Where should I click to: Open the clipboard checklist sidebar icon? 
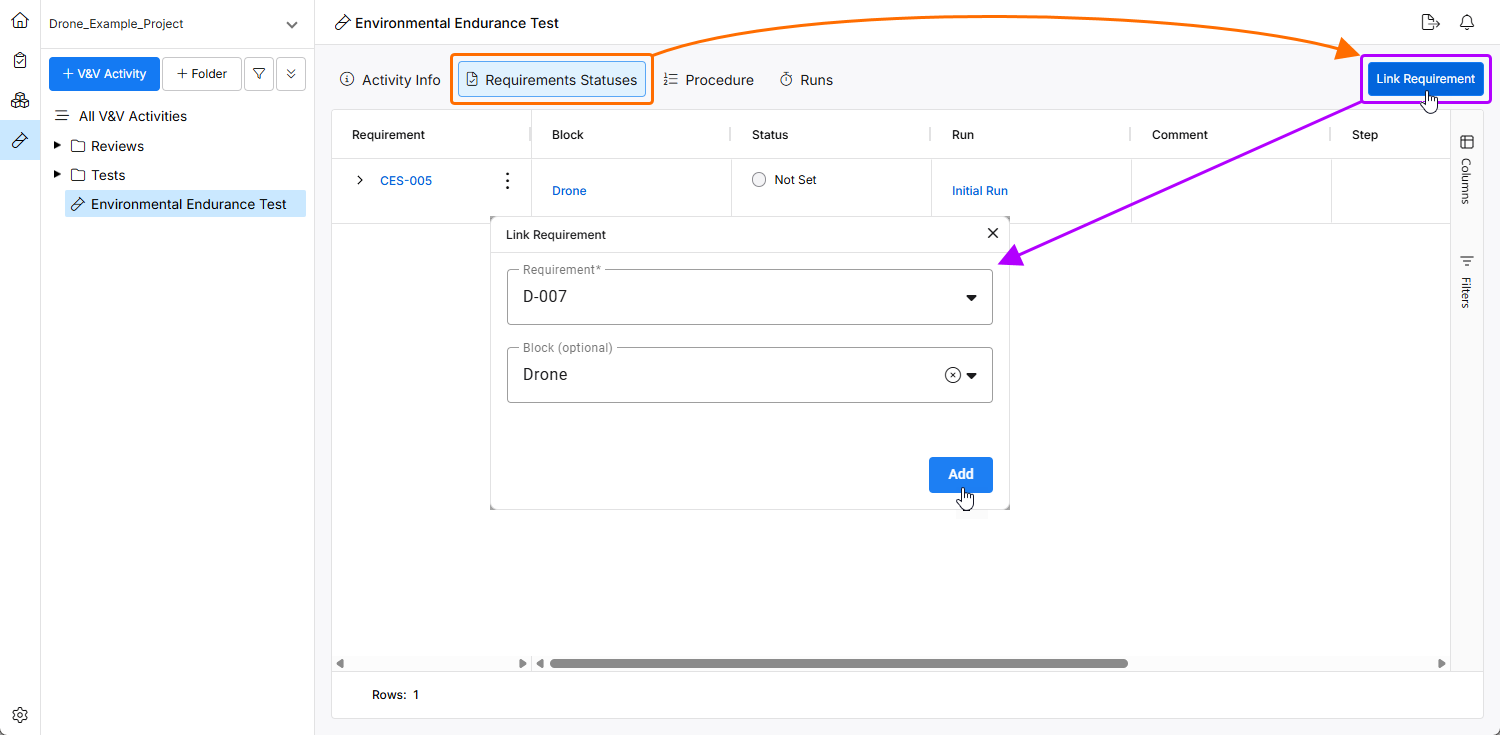tap(20, 60)
